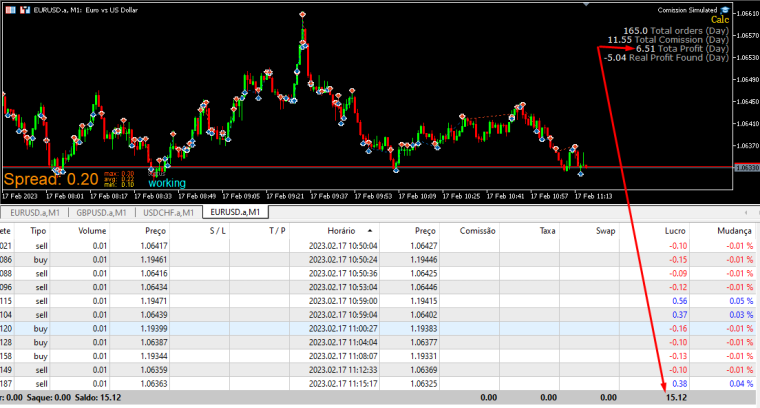Select the trade row timed 2023.02.17 11:04:04
This screenshot has height=408, width=760.
(378, 342)
